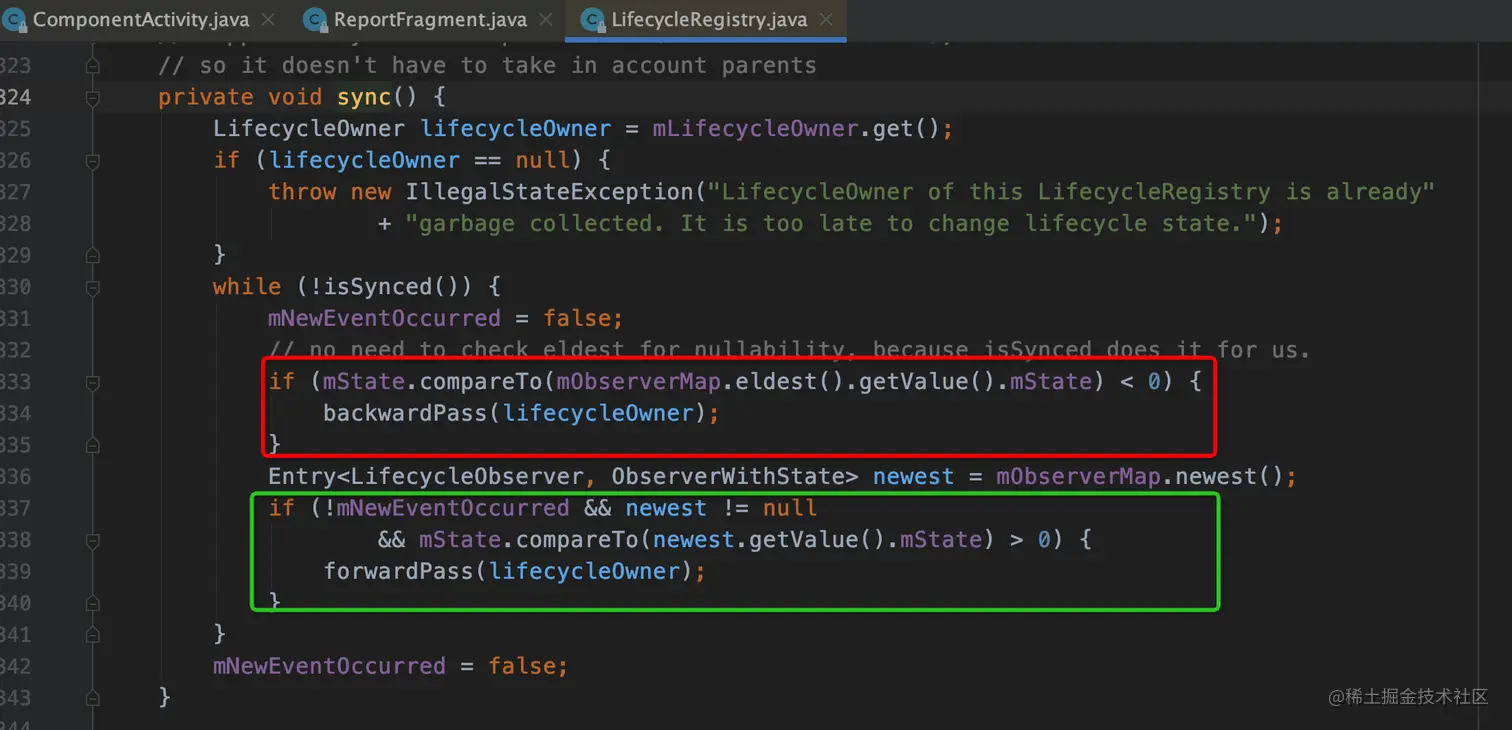Click the Java class icon on ReportFragment.java tab
This screenshot has height=730, width=1512.
[x=313, y=19]
